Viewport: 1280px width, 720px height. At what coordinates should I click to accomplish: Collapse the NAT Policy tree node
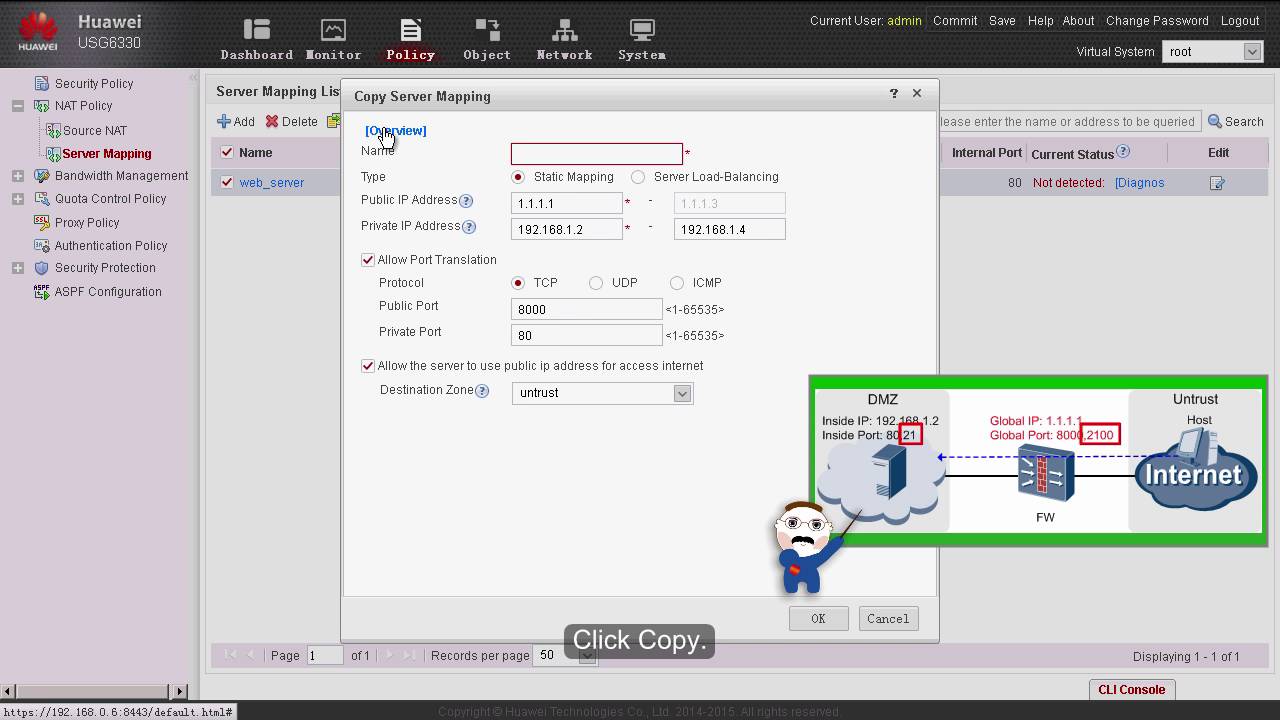[18, 106]
